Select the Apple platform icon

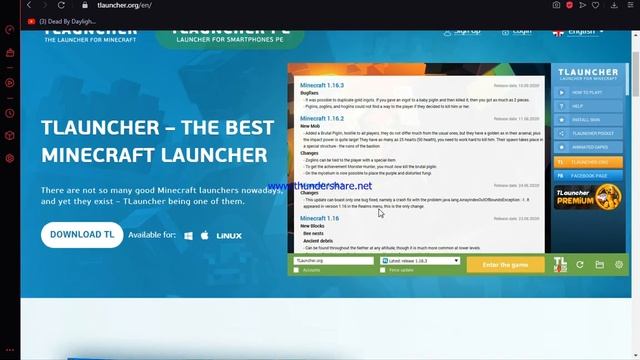coord(204,235)
